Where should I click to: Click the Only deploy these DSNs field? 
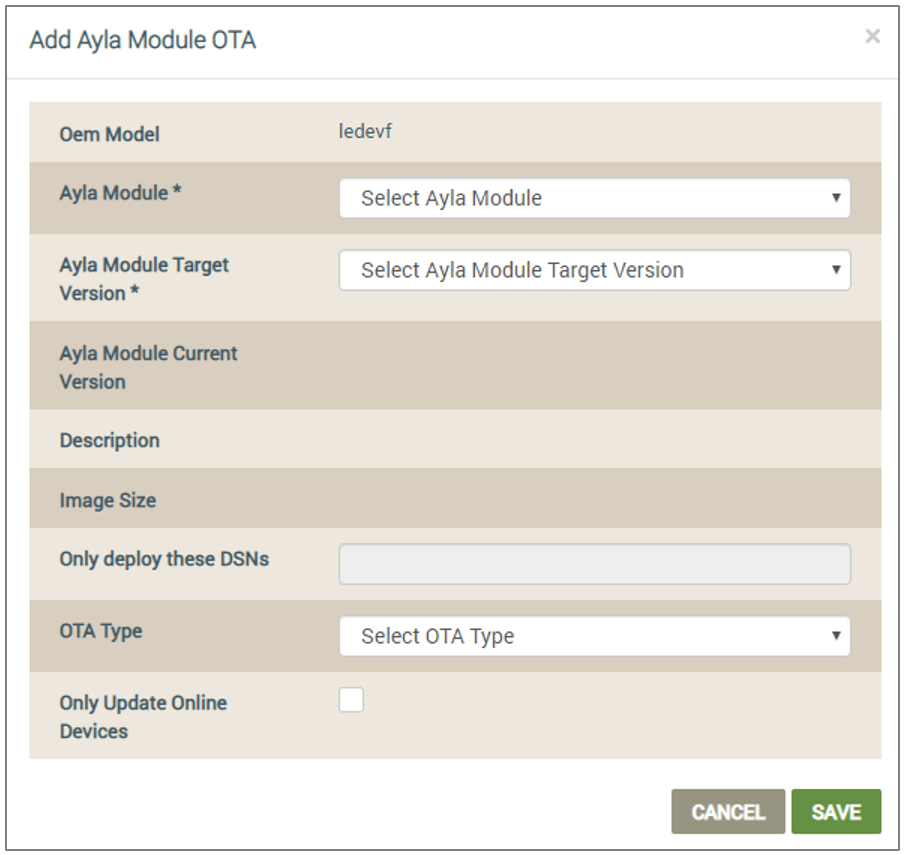click(x=594, y=563)
